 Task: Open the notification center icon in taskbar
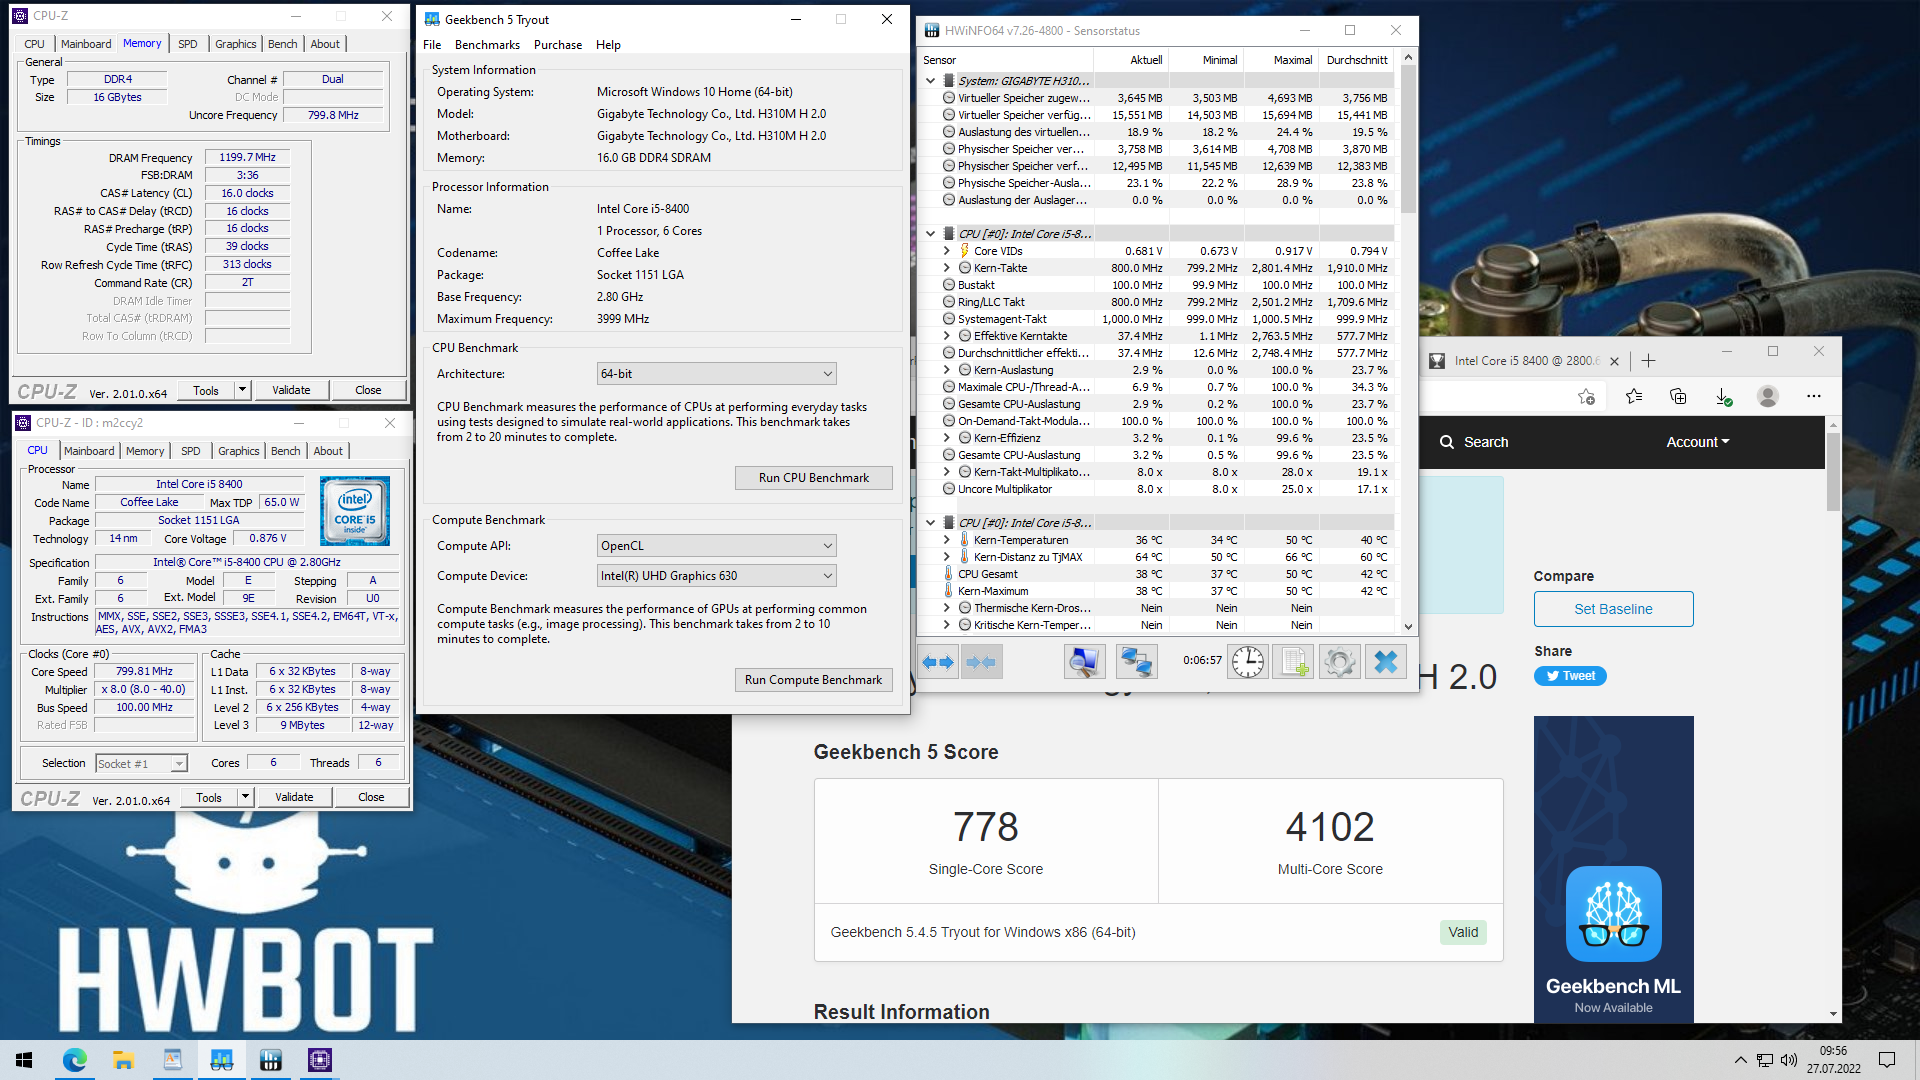tap(1887, 1060)
